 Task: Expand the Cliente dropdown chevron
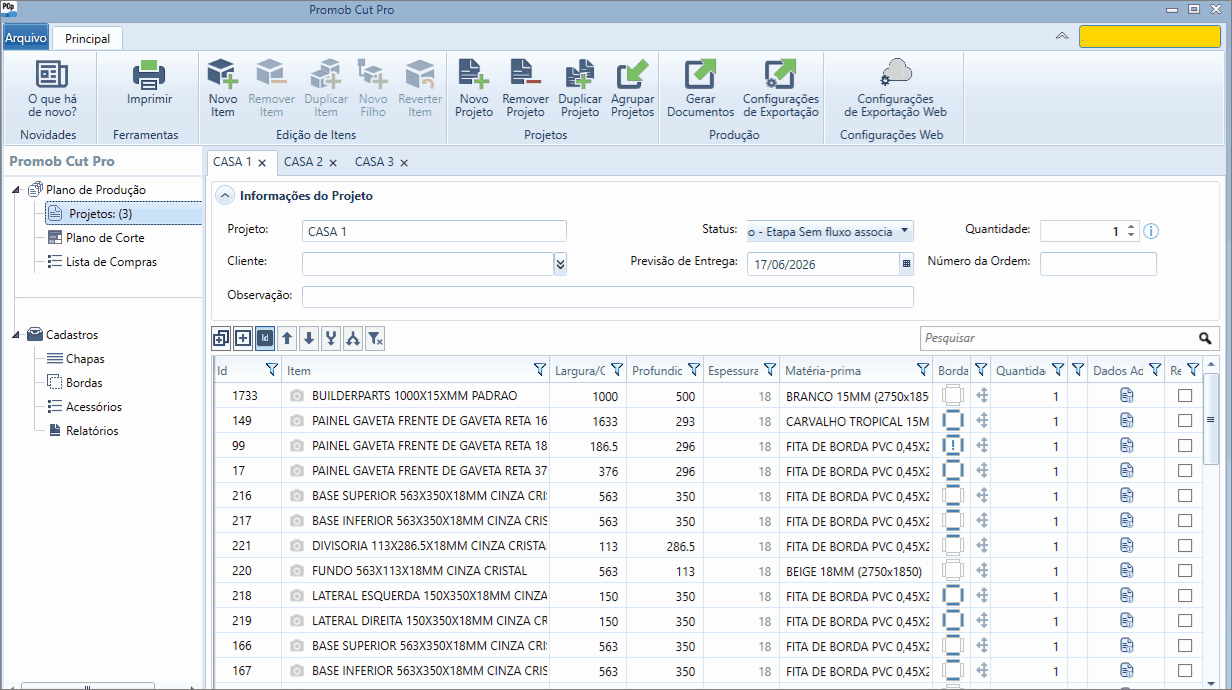point(560,263)
